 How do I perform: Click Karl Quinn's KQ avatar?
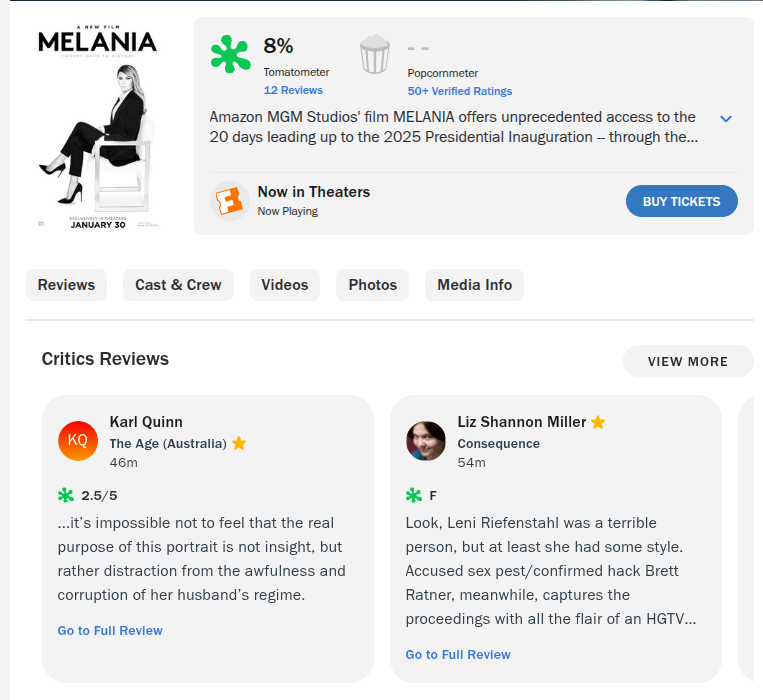(78, 440)
